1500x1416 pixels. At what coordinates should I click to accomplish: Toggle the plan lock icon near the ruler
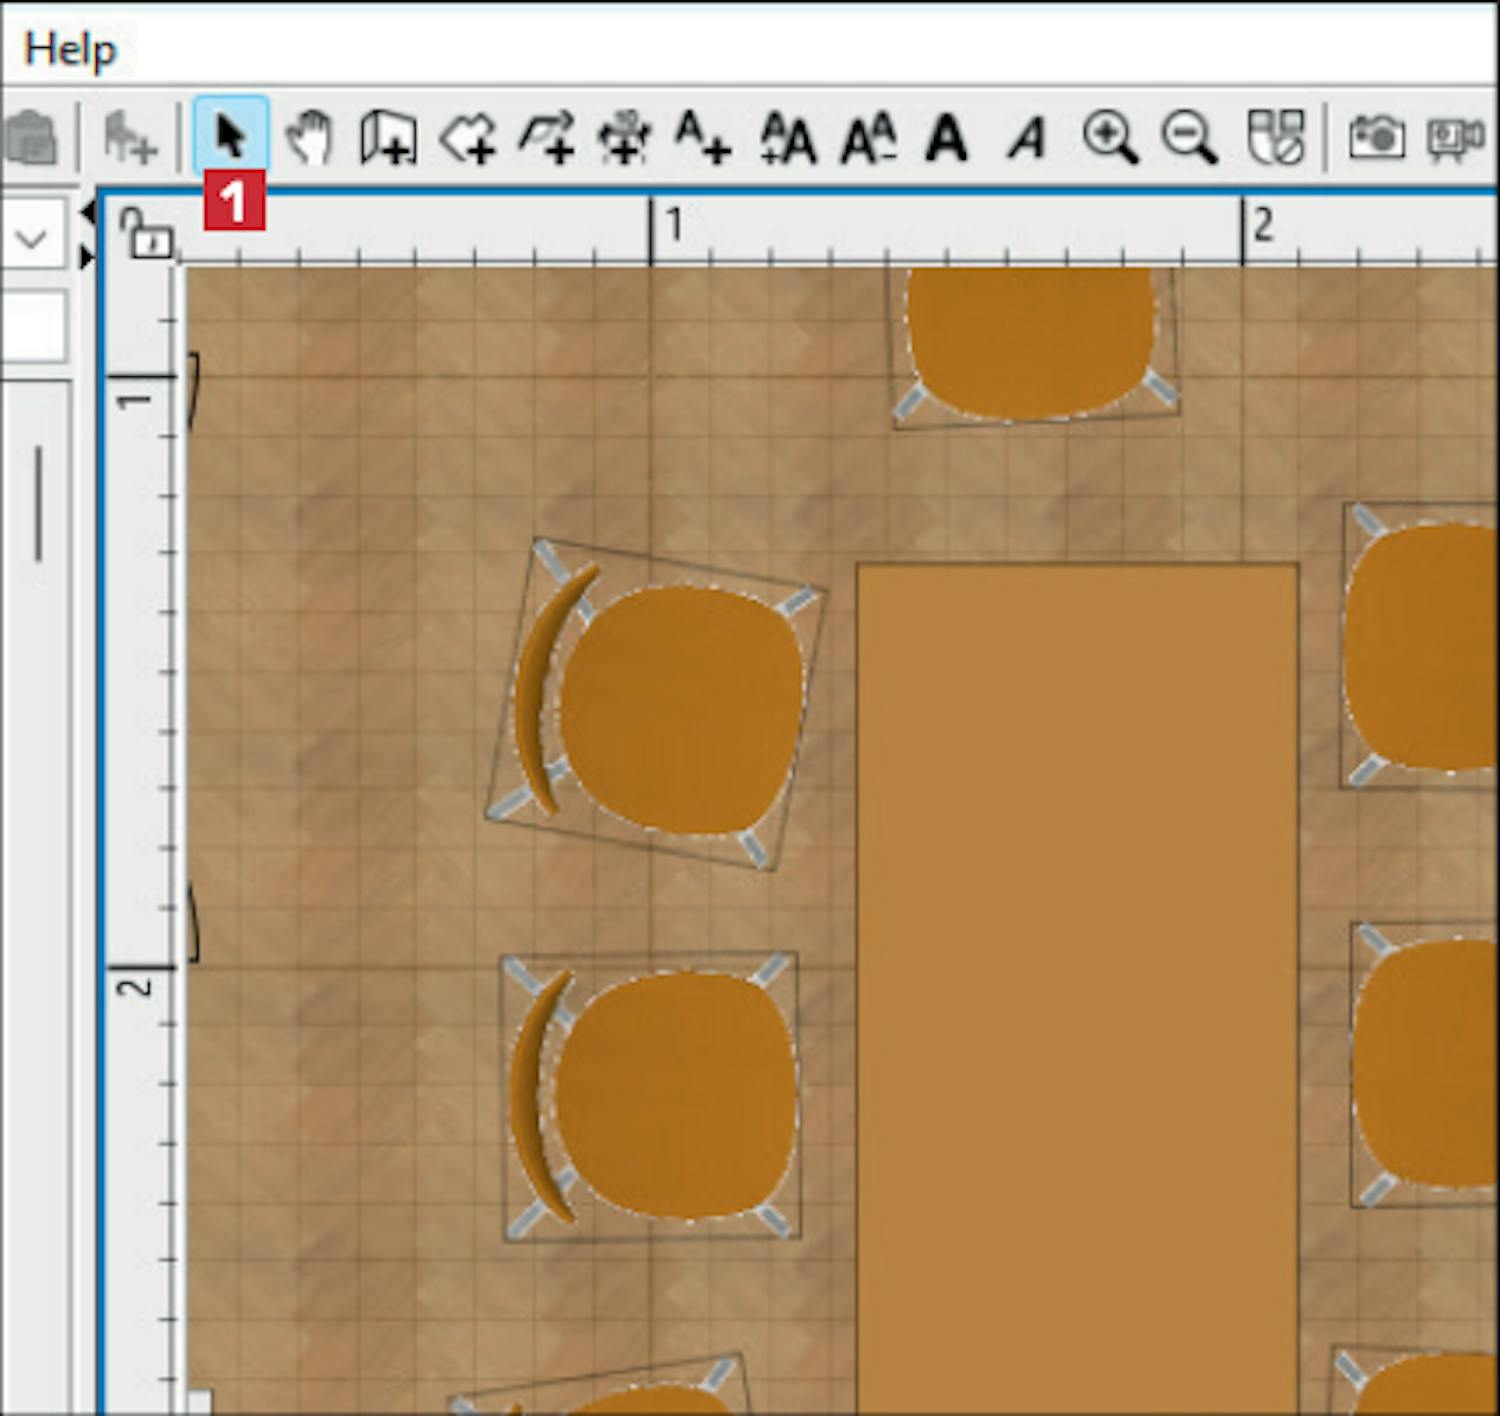pyautogui.click(x=146, y=233)
